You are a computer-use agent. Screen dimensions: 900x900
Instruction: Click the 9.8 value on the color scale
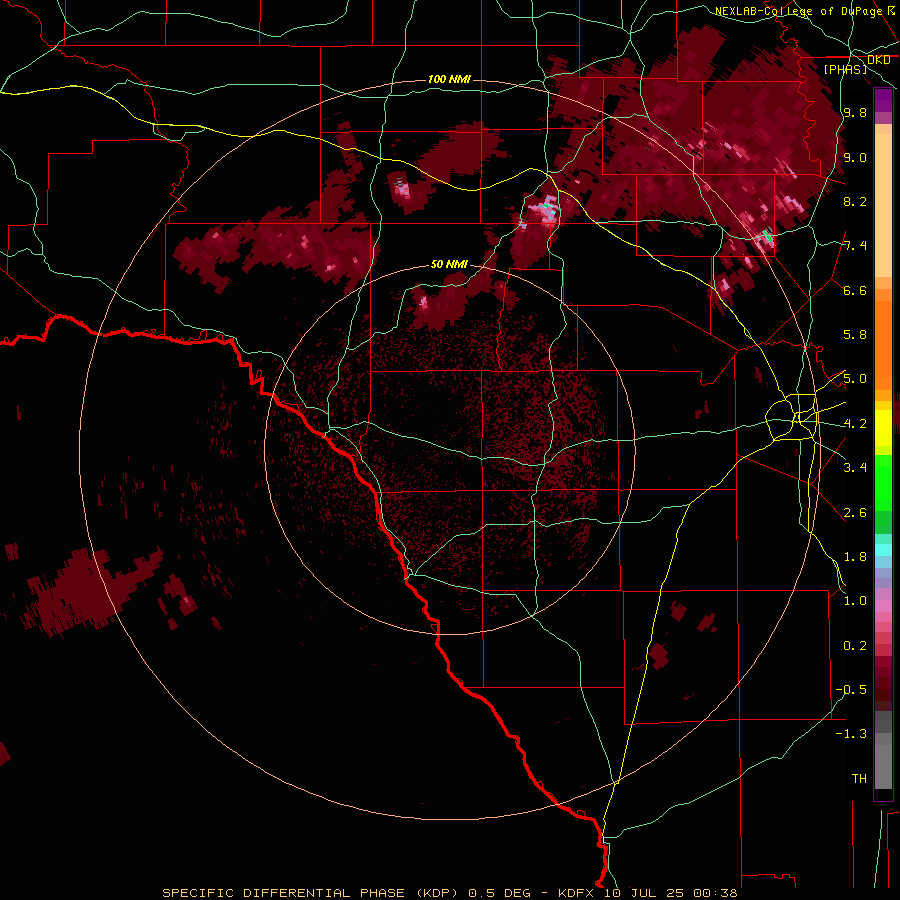[x=855, y=113]
